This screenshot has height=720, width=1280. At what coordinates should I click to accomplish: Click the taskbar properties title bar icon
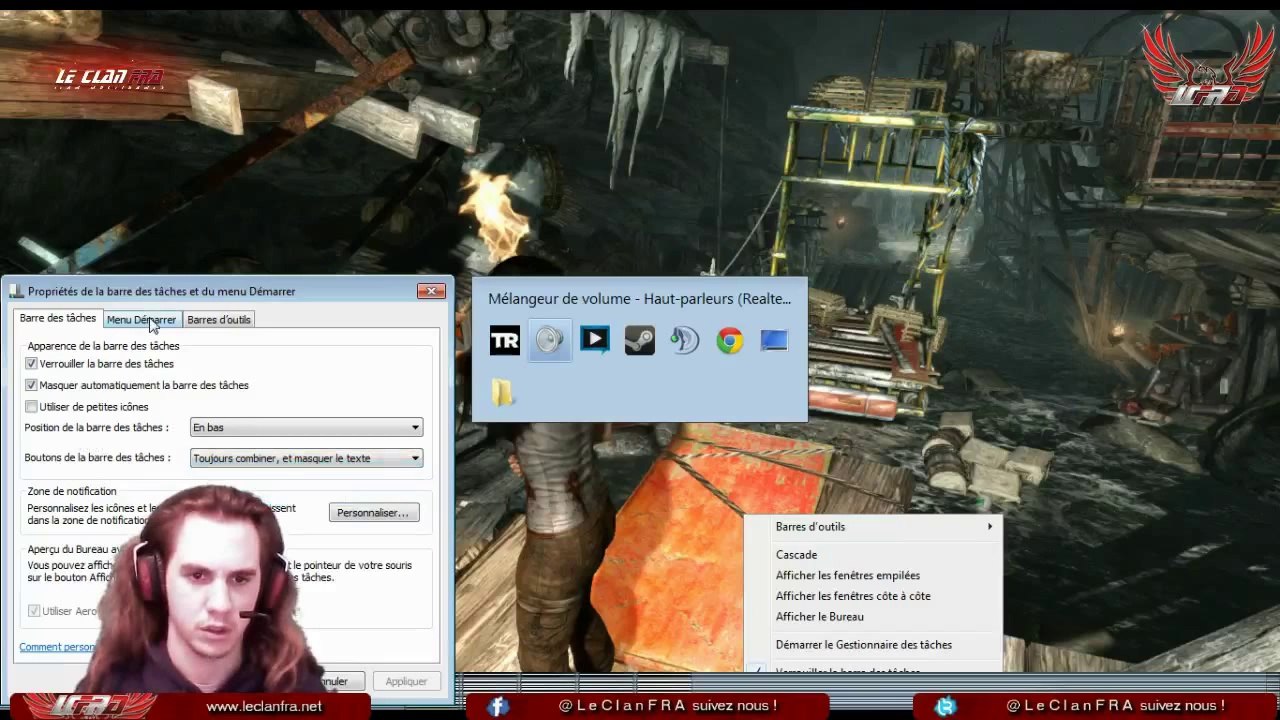[16, 291]
